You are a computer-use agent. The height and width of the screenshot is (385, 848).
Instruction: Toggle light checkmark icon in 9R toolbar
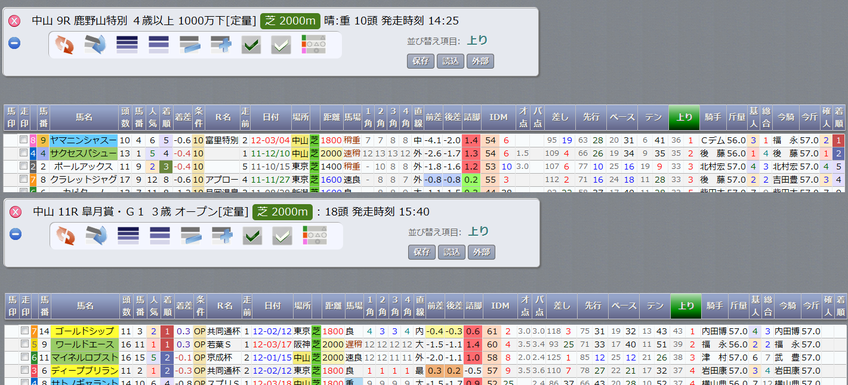point(281,45)
